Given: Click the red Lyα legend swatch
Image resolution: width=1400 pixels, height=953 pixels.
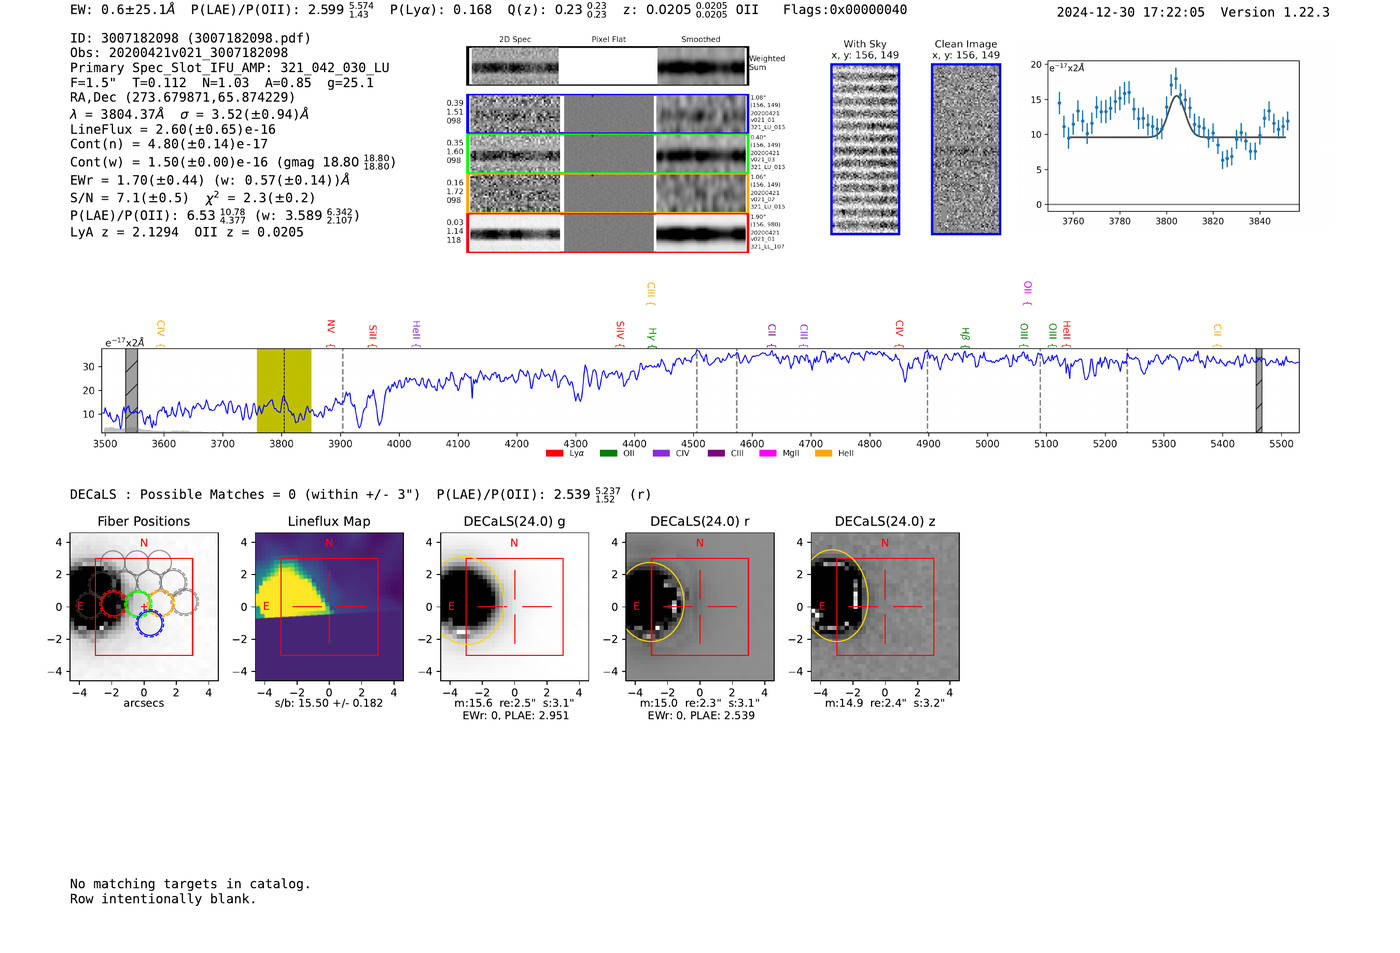Looking at the screenshot, I should point(554,453).
